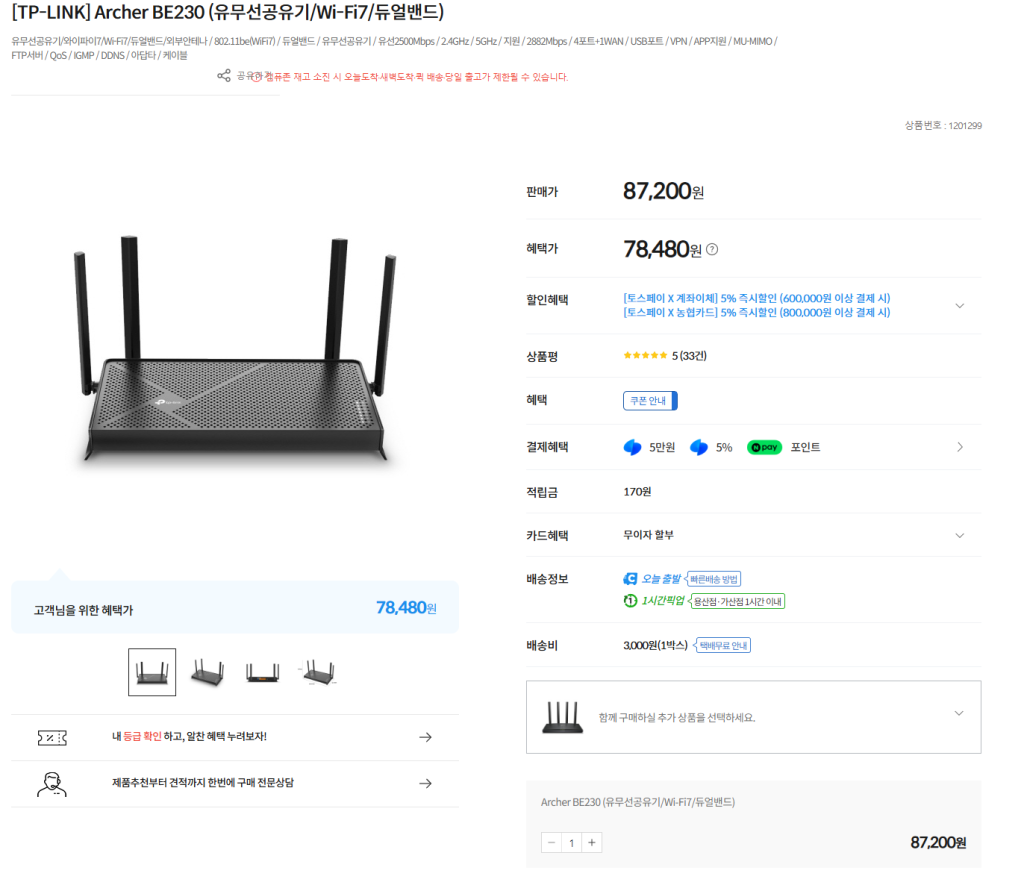This screenshot has width=1024, height=885.
Task: Increase quantity with the plus button
Action: (x=593, y=843)
